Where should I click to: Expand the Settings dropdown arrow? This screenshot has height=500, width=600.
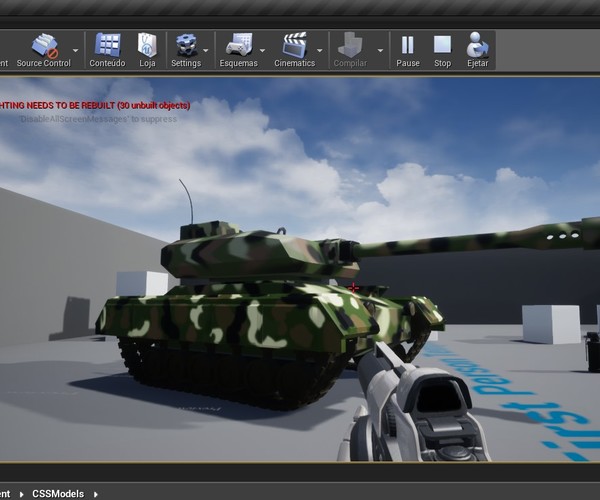pyautogui.click(x=206, y=50)
